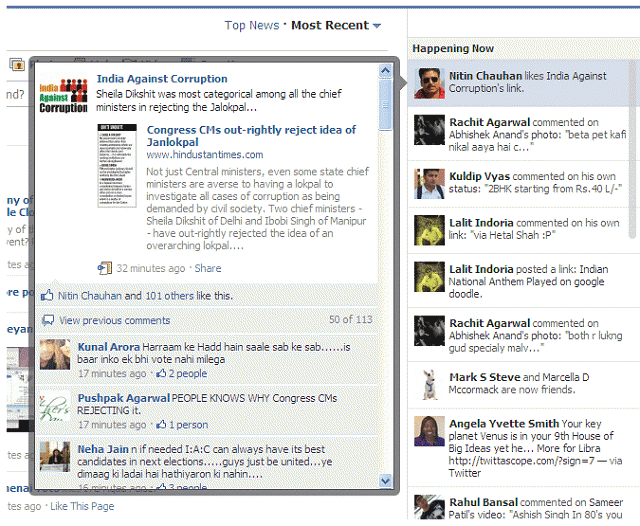Open India Against Corruption page link

[162, 78]
